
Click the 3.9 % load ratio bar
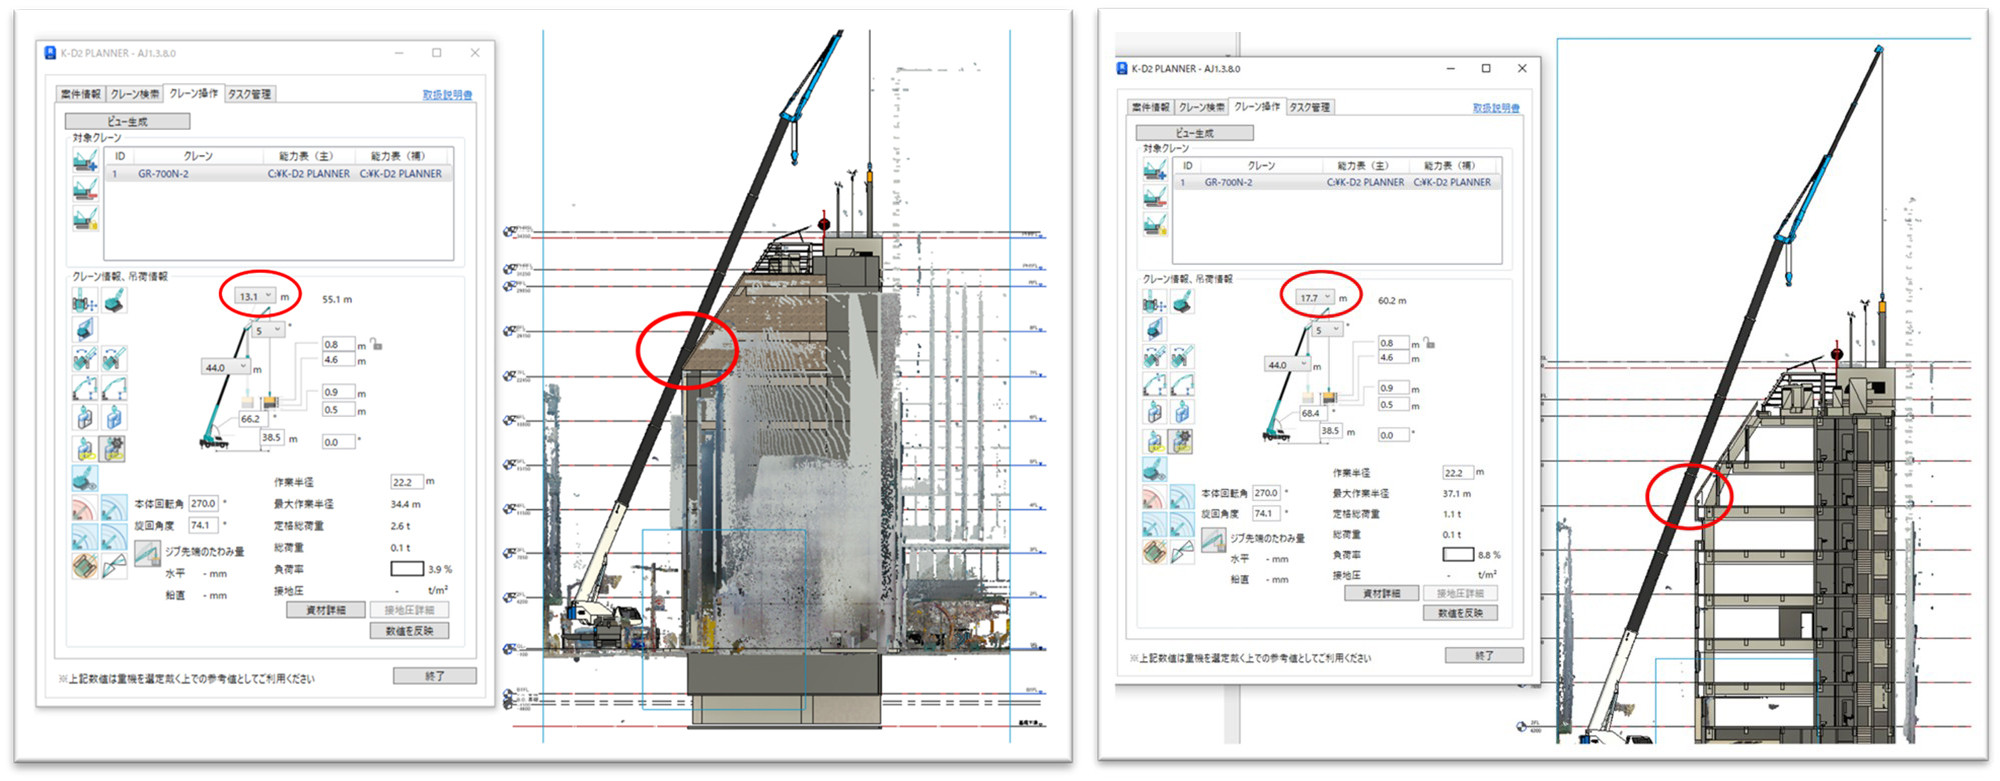[x=406, y=569]
